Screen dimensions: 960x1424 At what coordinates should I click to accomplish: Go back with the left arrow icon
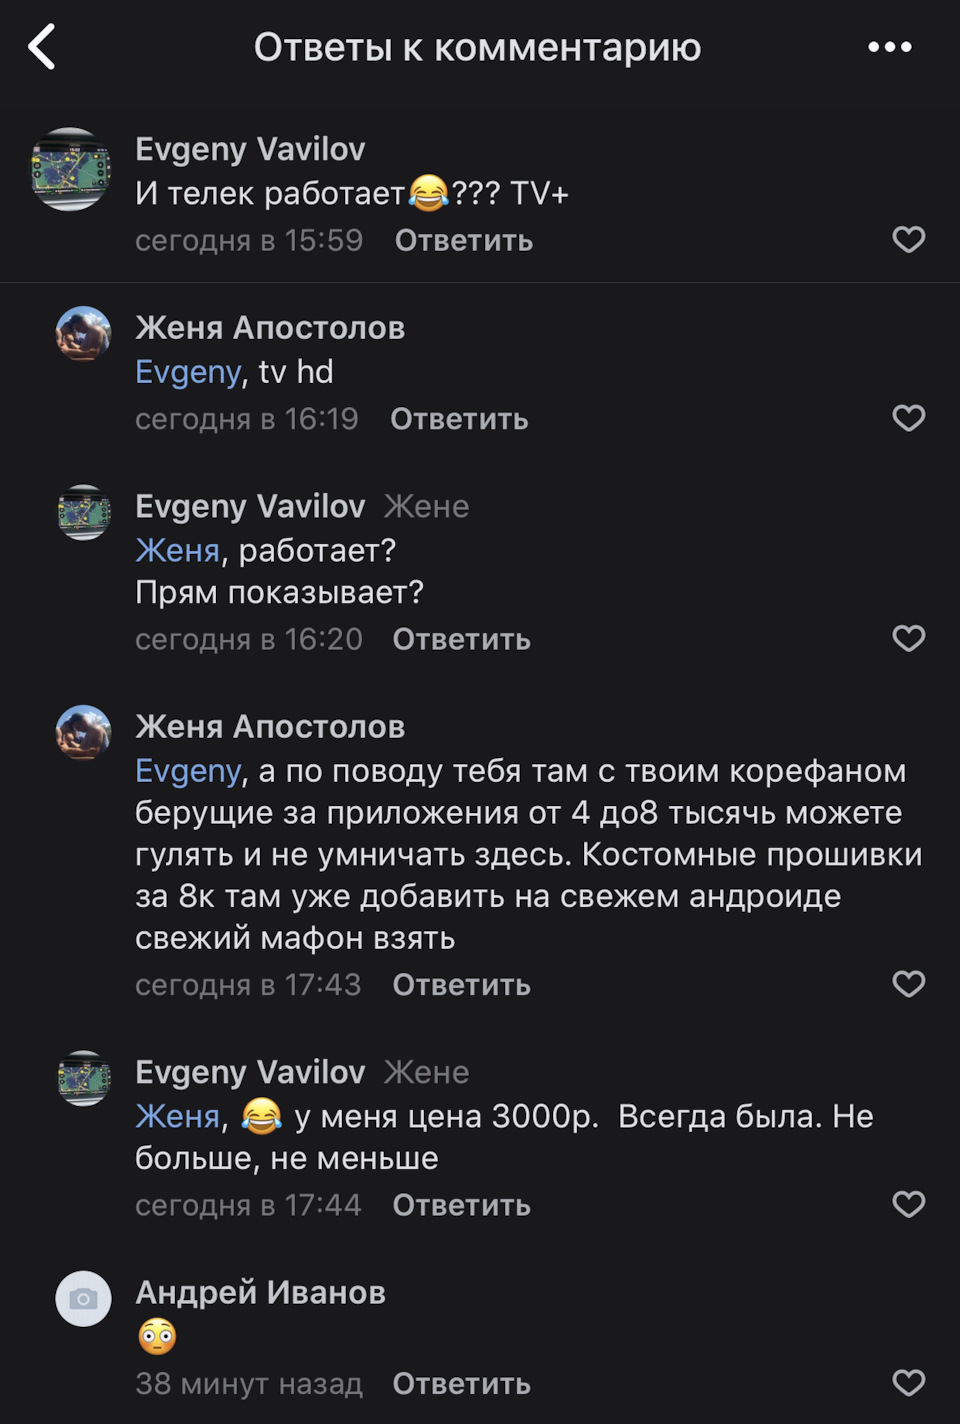(x=42, y=47)
